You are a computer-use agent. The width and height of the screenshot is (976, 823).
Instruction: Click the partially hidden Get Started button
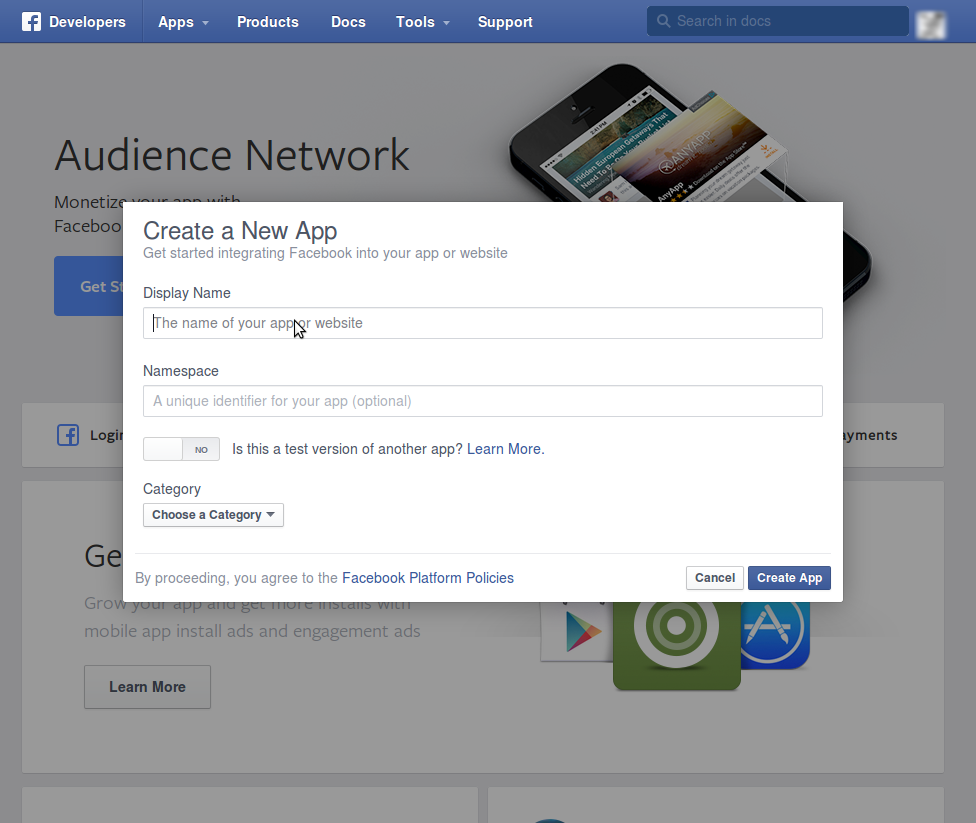pyautogui.click(x=88, y=286)
